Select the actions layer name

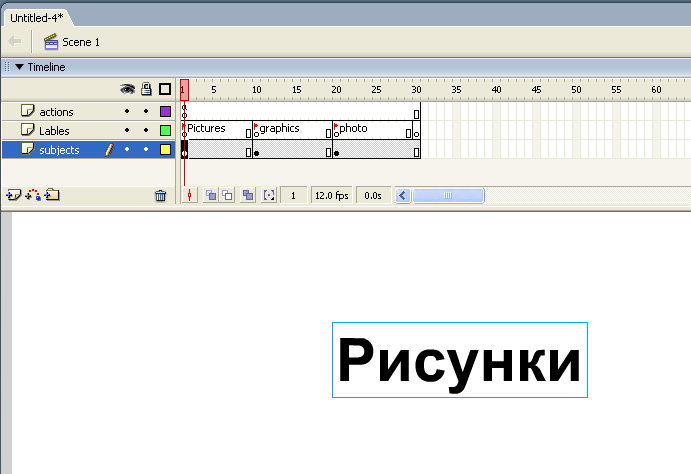(x=56, y=112)
